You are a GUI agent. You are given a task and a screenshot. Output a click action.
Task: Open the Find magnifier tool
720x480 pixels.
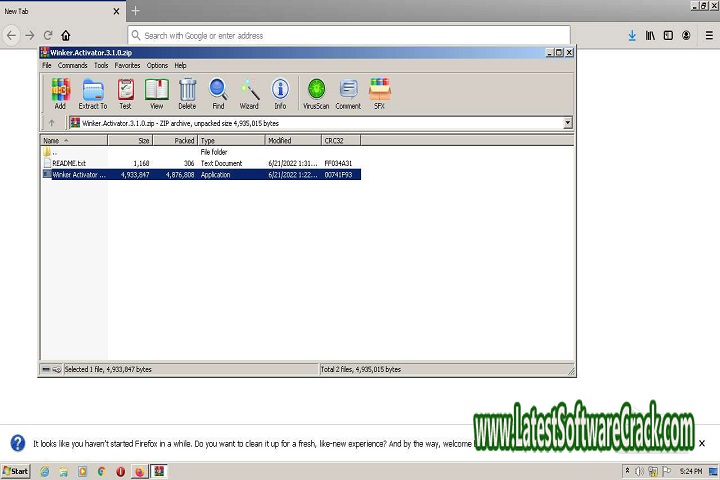[218, 94]
